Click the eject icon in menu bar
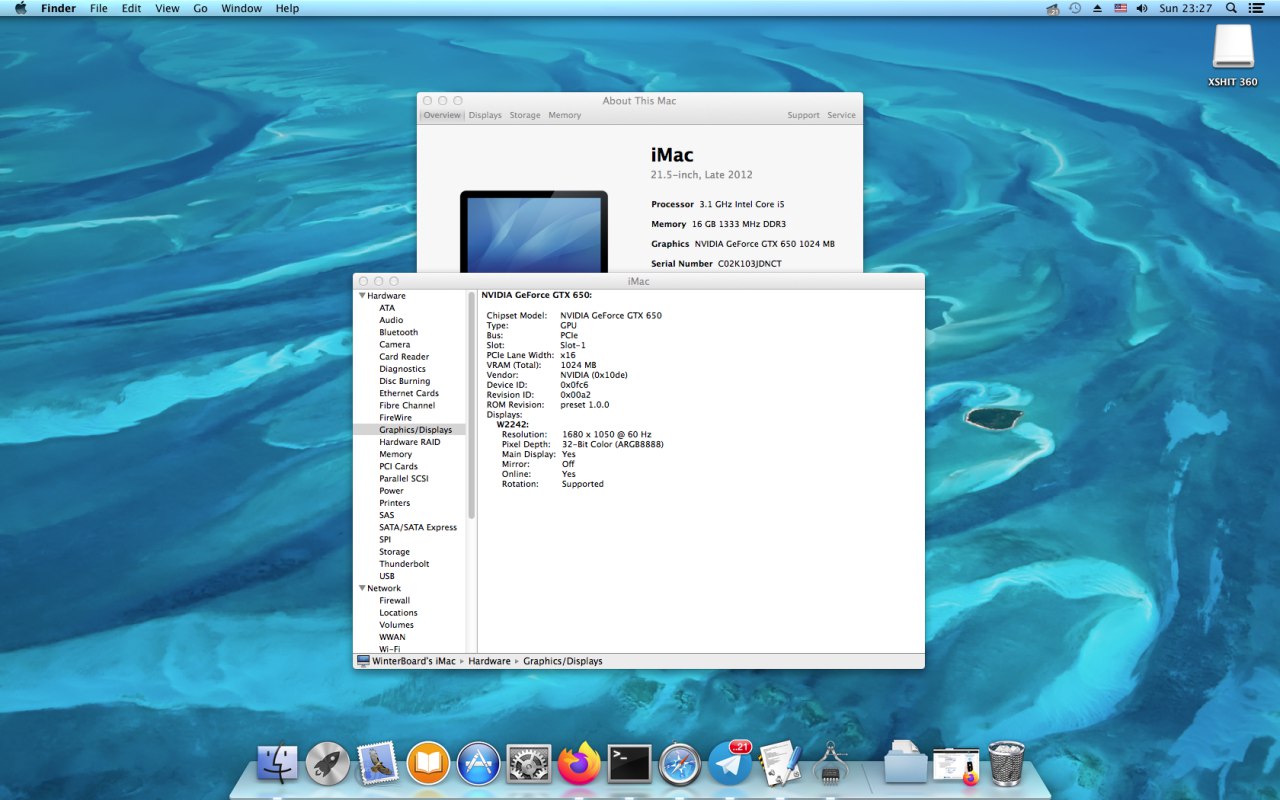 click(1097, 8)
